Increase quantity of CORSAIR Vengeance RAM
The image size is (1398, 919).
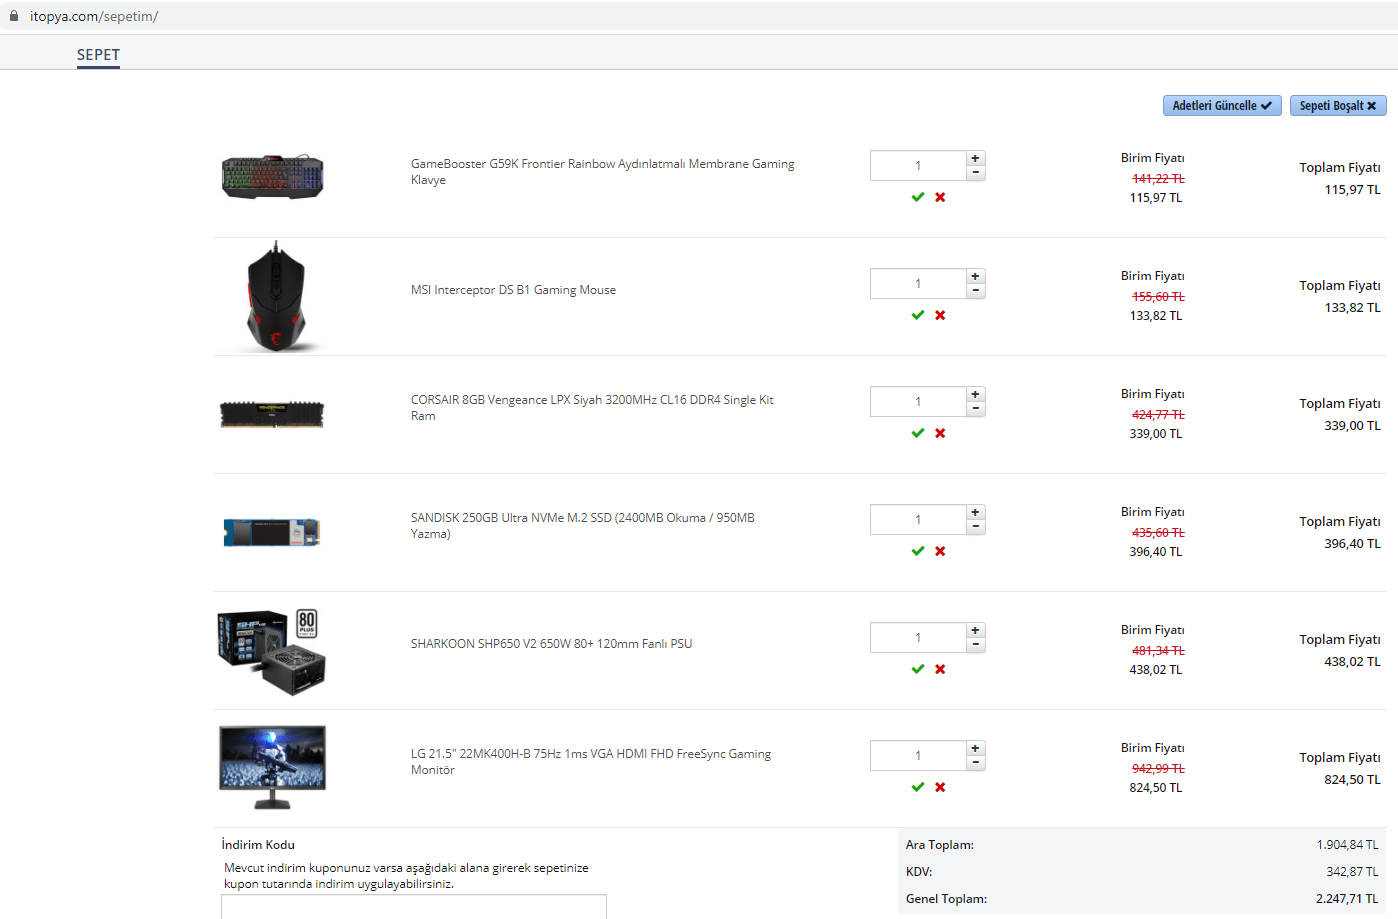(976, 394)
